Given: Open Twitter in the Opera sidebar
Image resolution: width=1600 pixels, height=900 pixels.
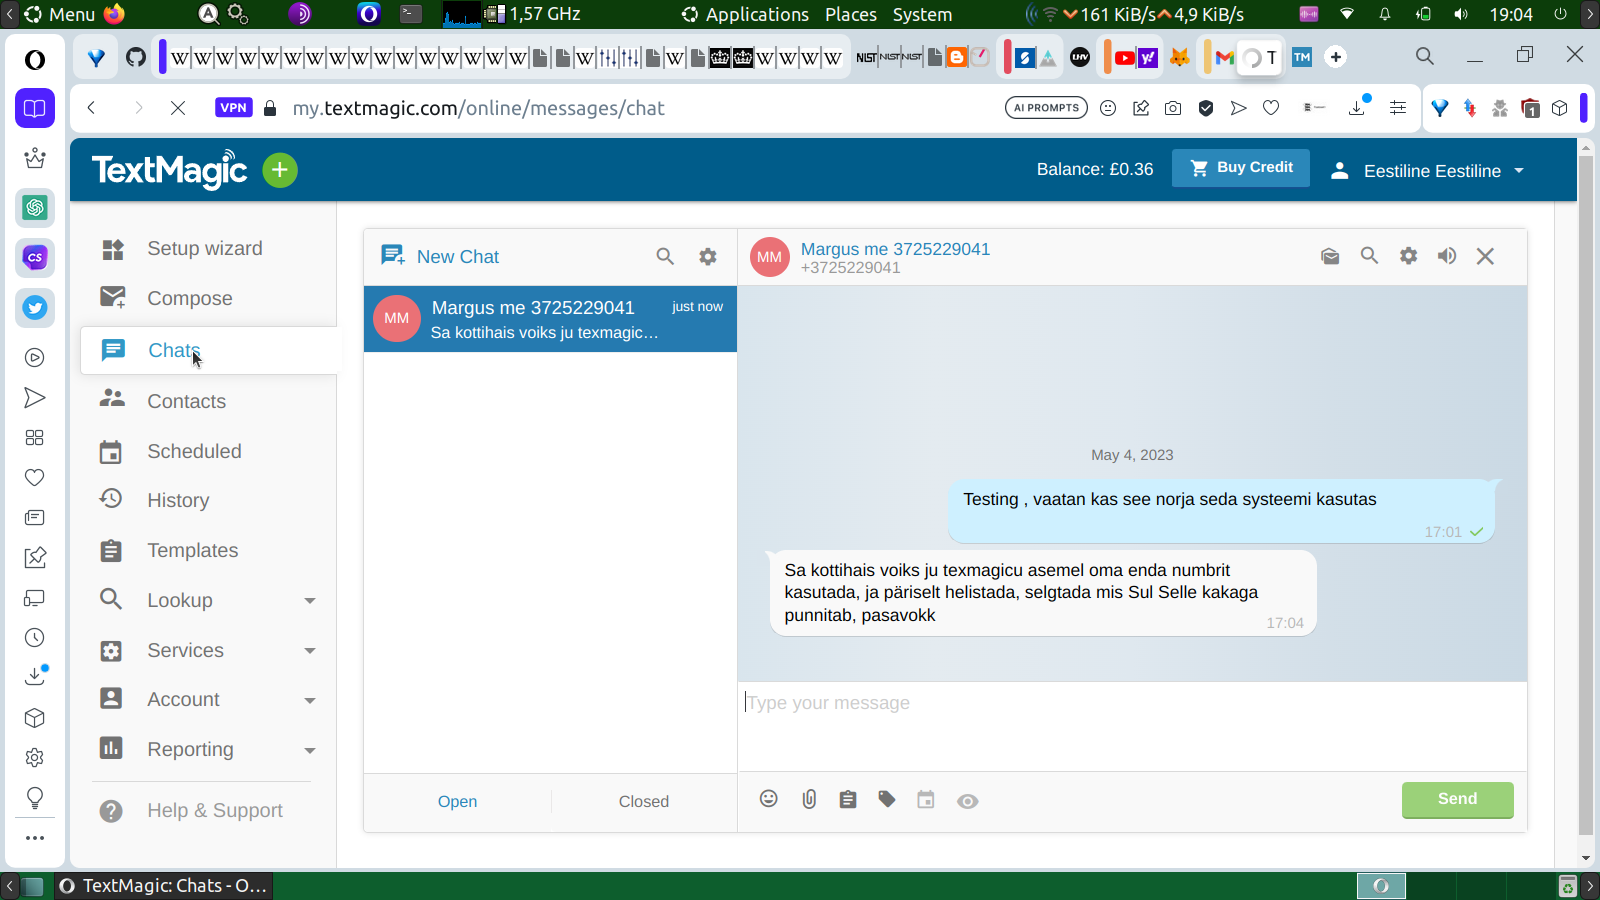Looking at the screenshot, I should click(x=35, y=308).
